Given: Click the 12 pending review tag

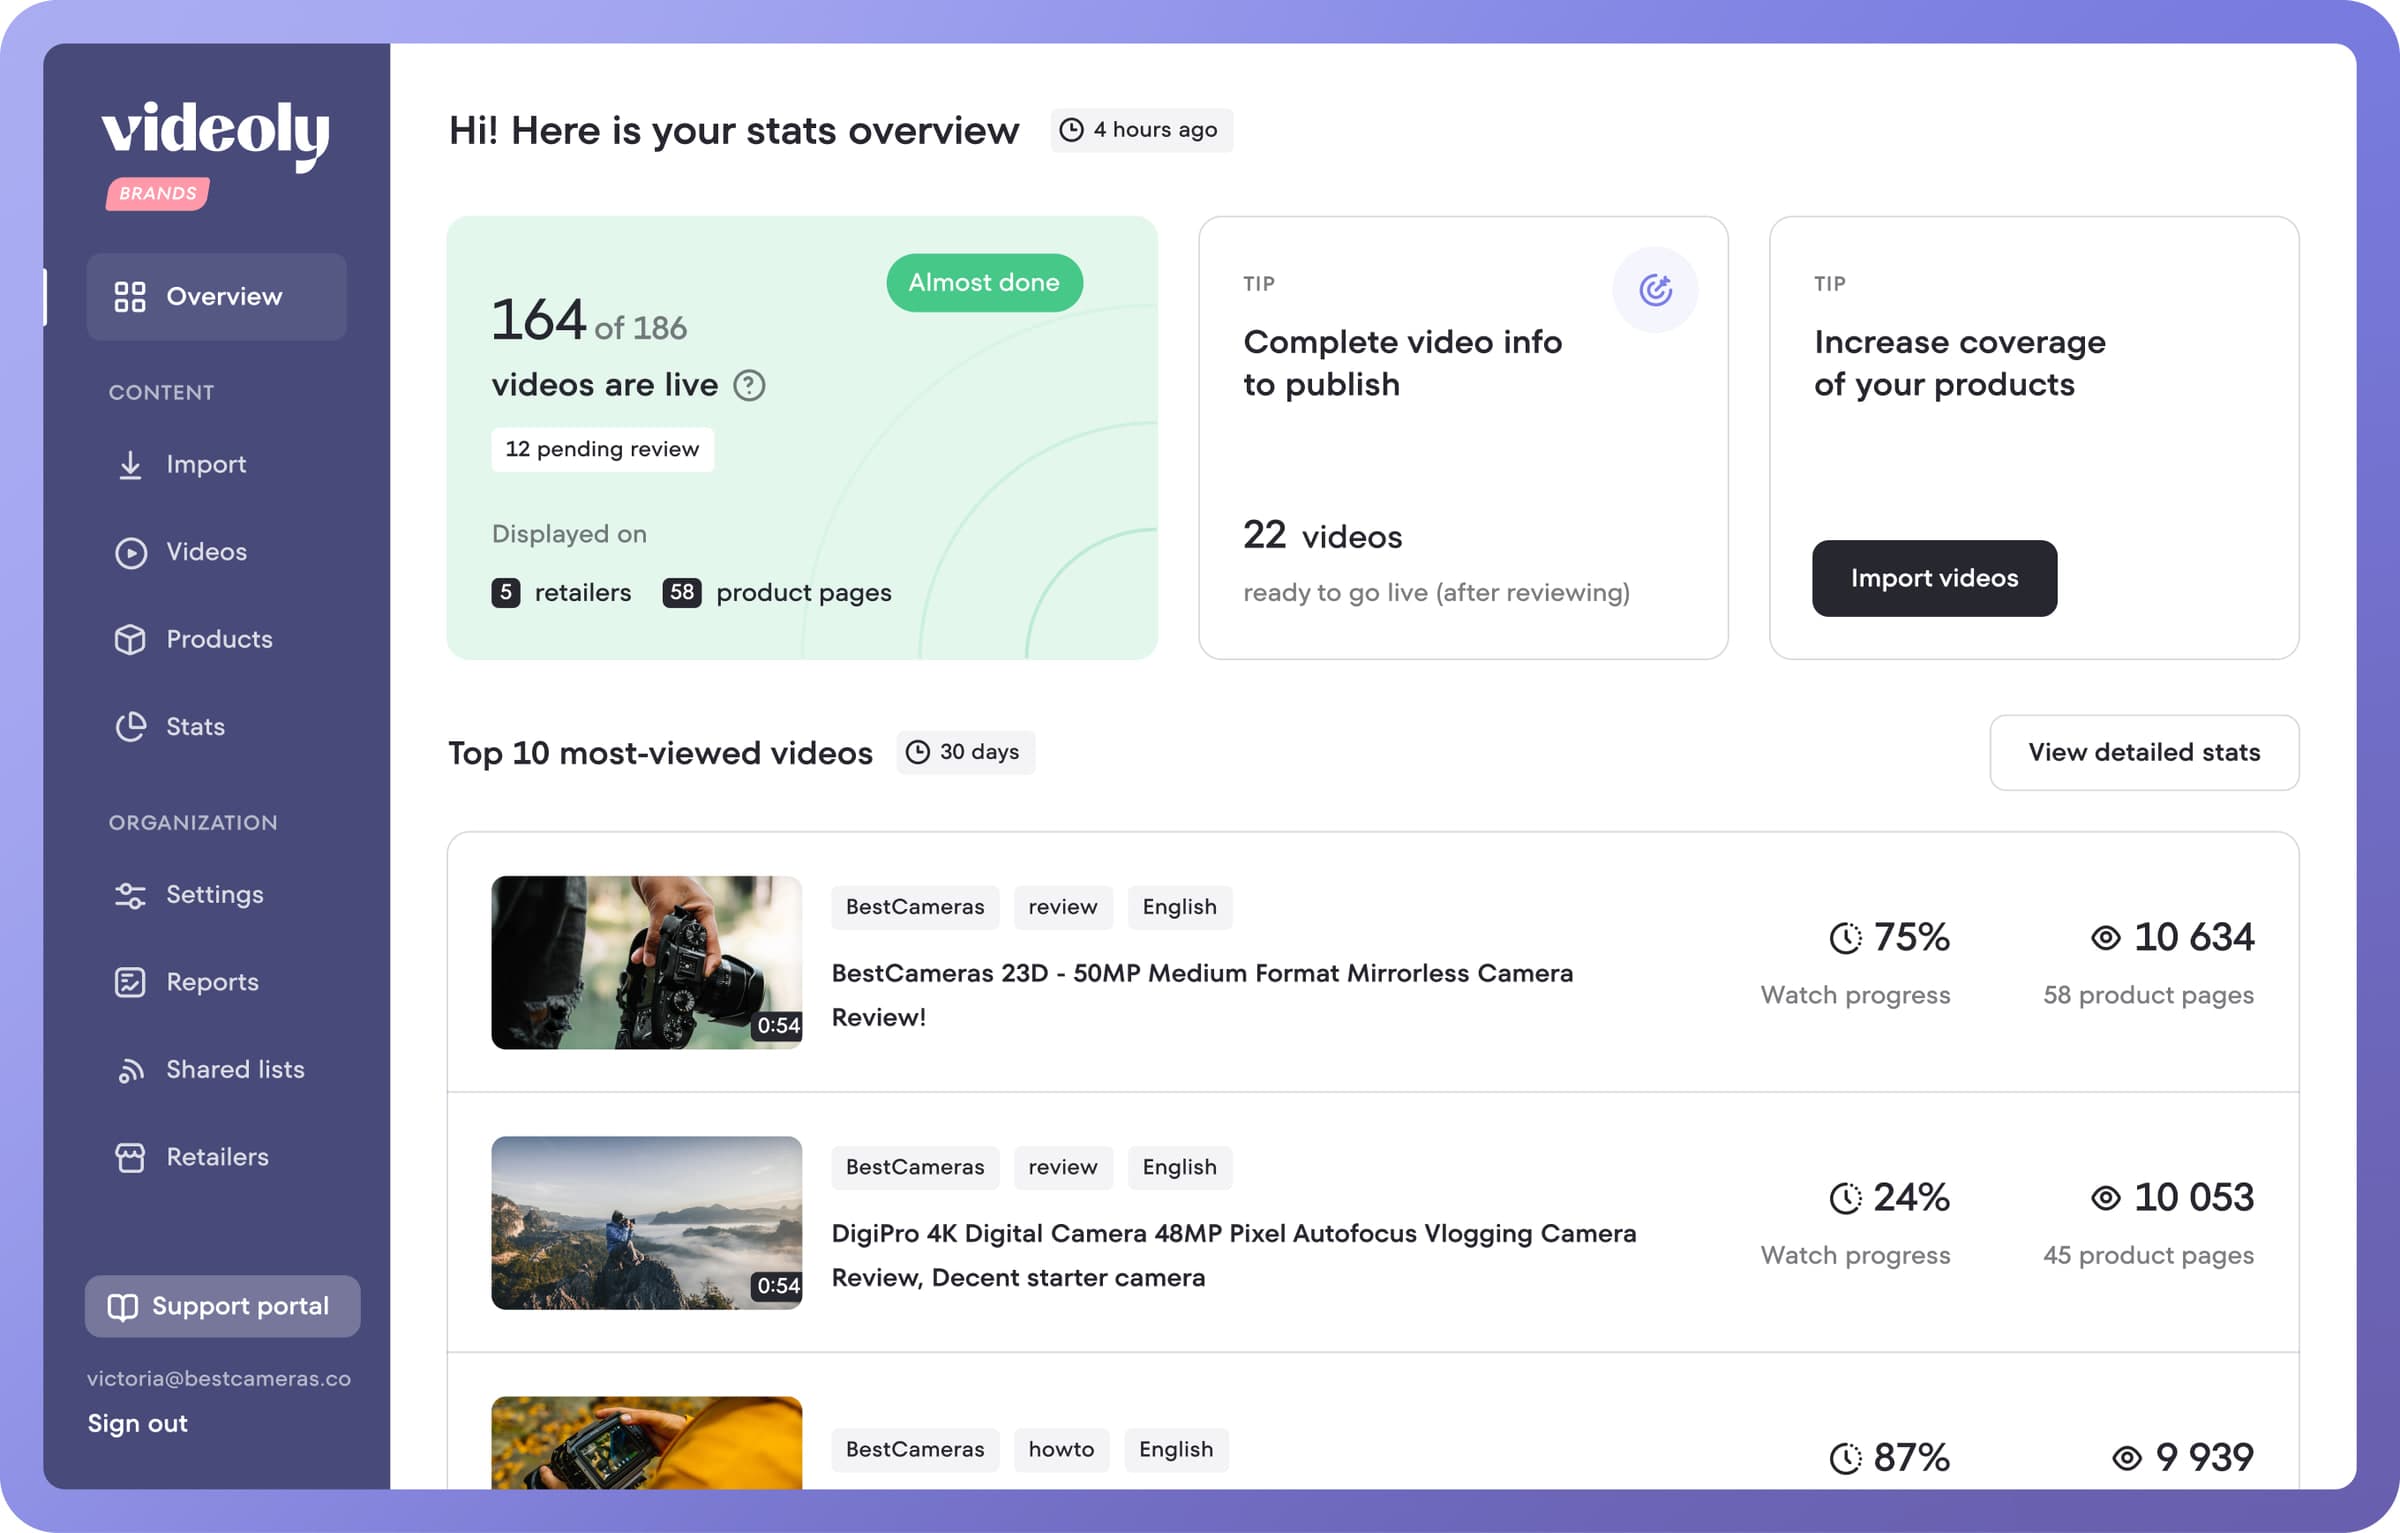Looking at the screenshot, I should coord(602,449).
